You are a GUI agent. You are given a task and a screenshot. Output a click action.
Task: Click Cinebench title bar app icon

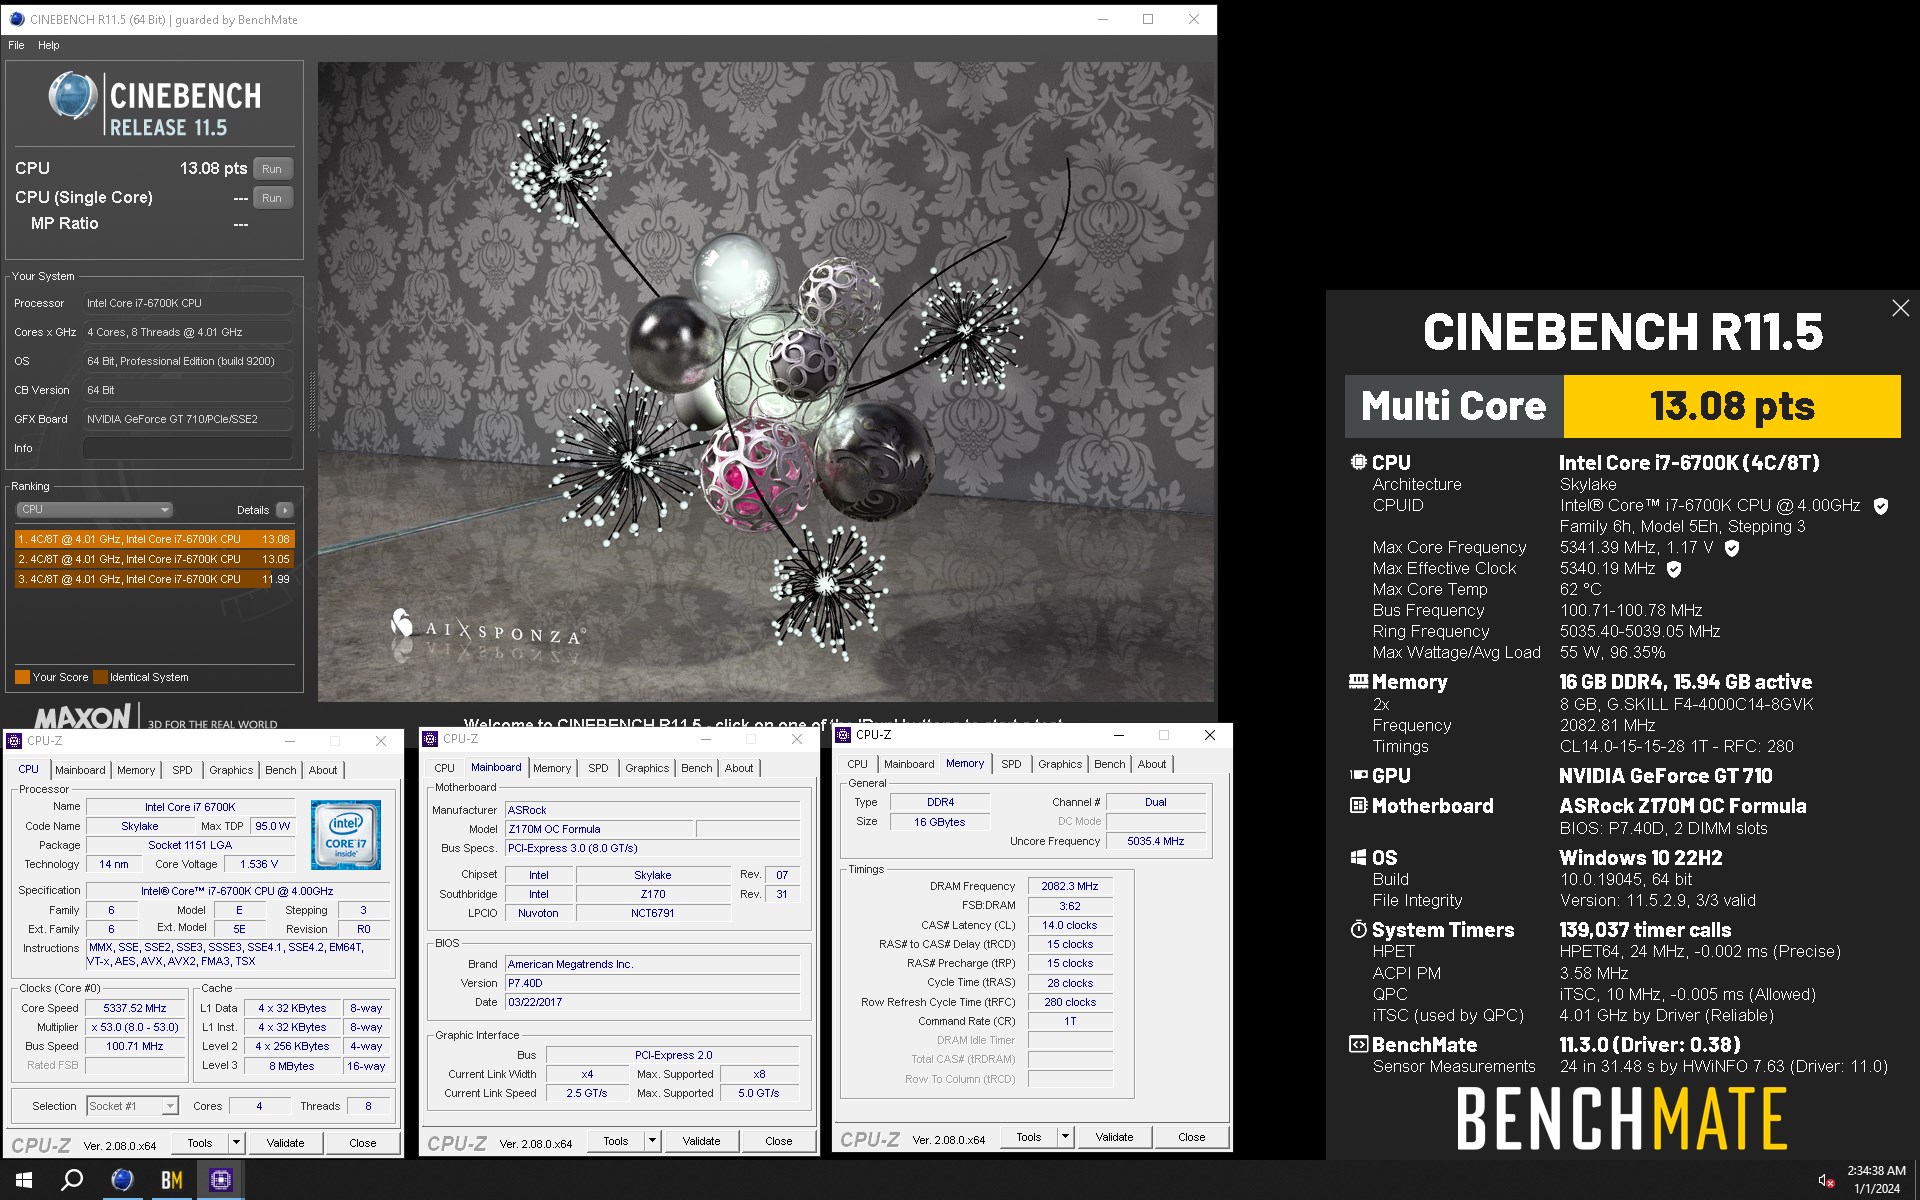[16, 19]
